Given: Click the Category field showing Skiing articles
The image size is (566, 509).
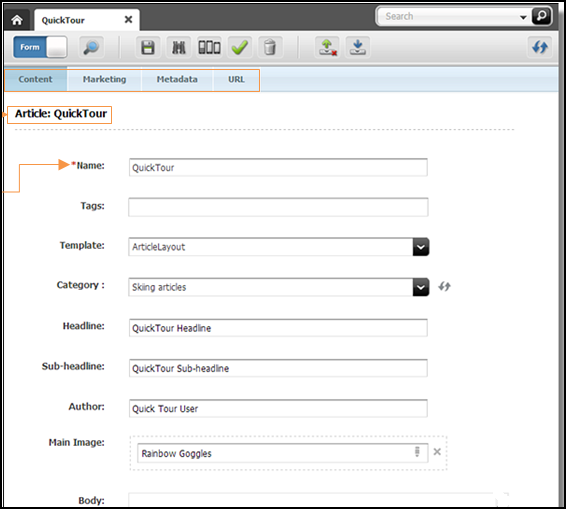Looking at the screenshot, I should [271, 287].
